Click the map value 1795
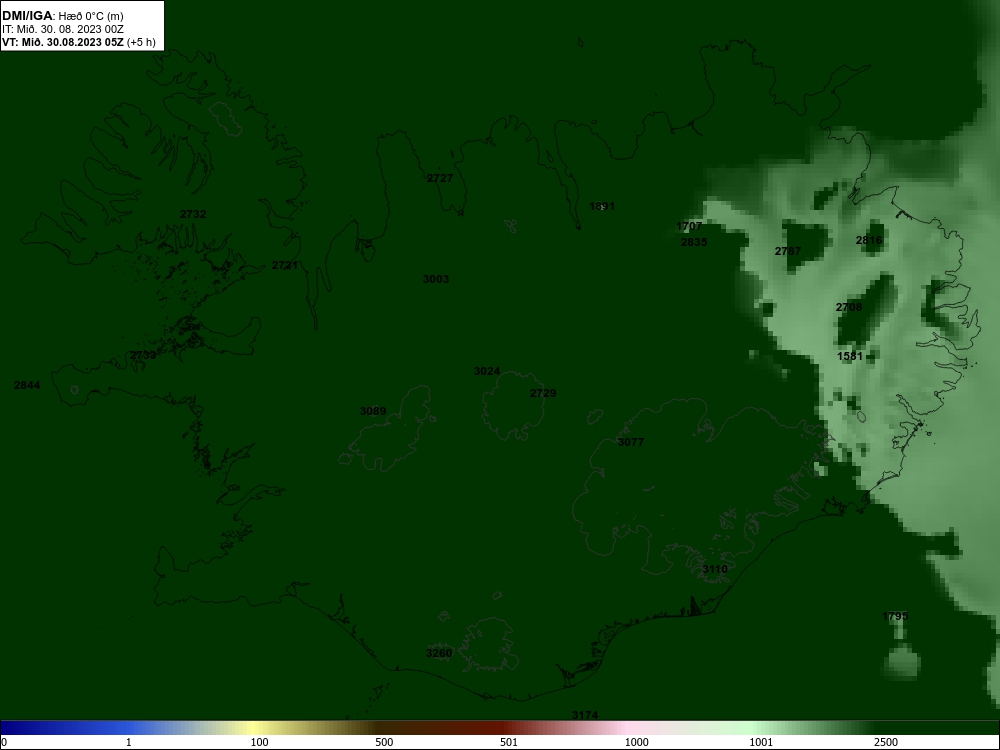Screen dimensions: 1000x750 click(x=895, y=616)
